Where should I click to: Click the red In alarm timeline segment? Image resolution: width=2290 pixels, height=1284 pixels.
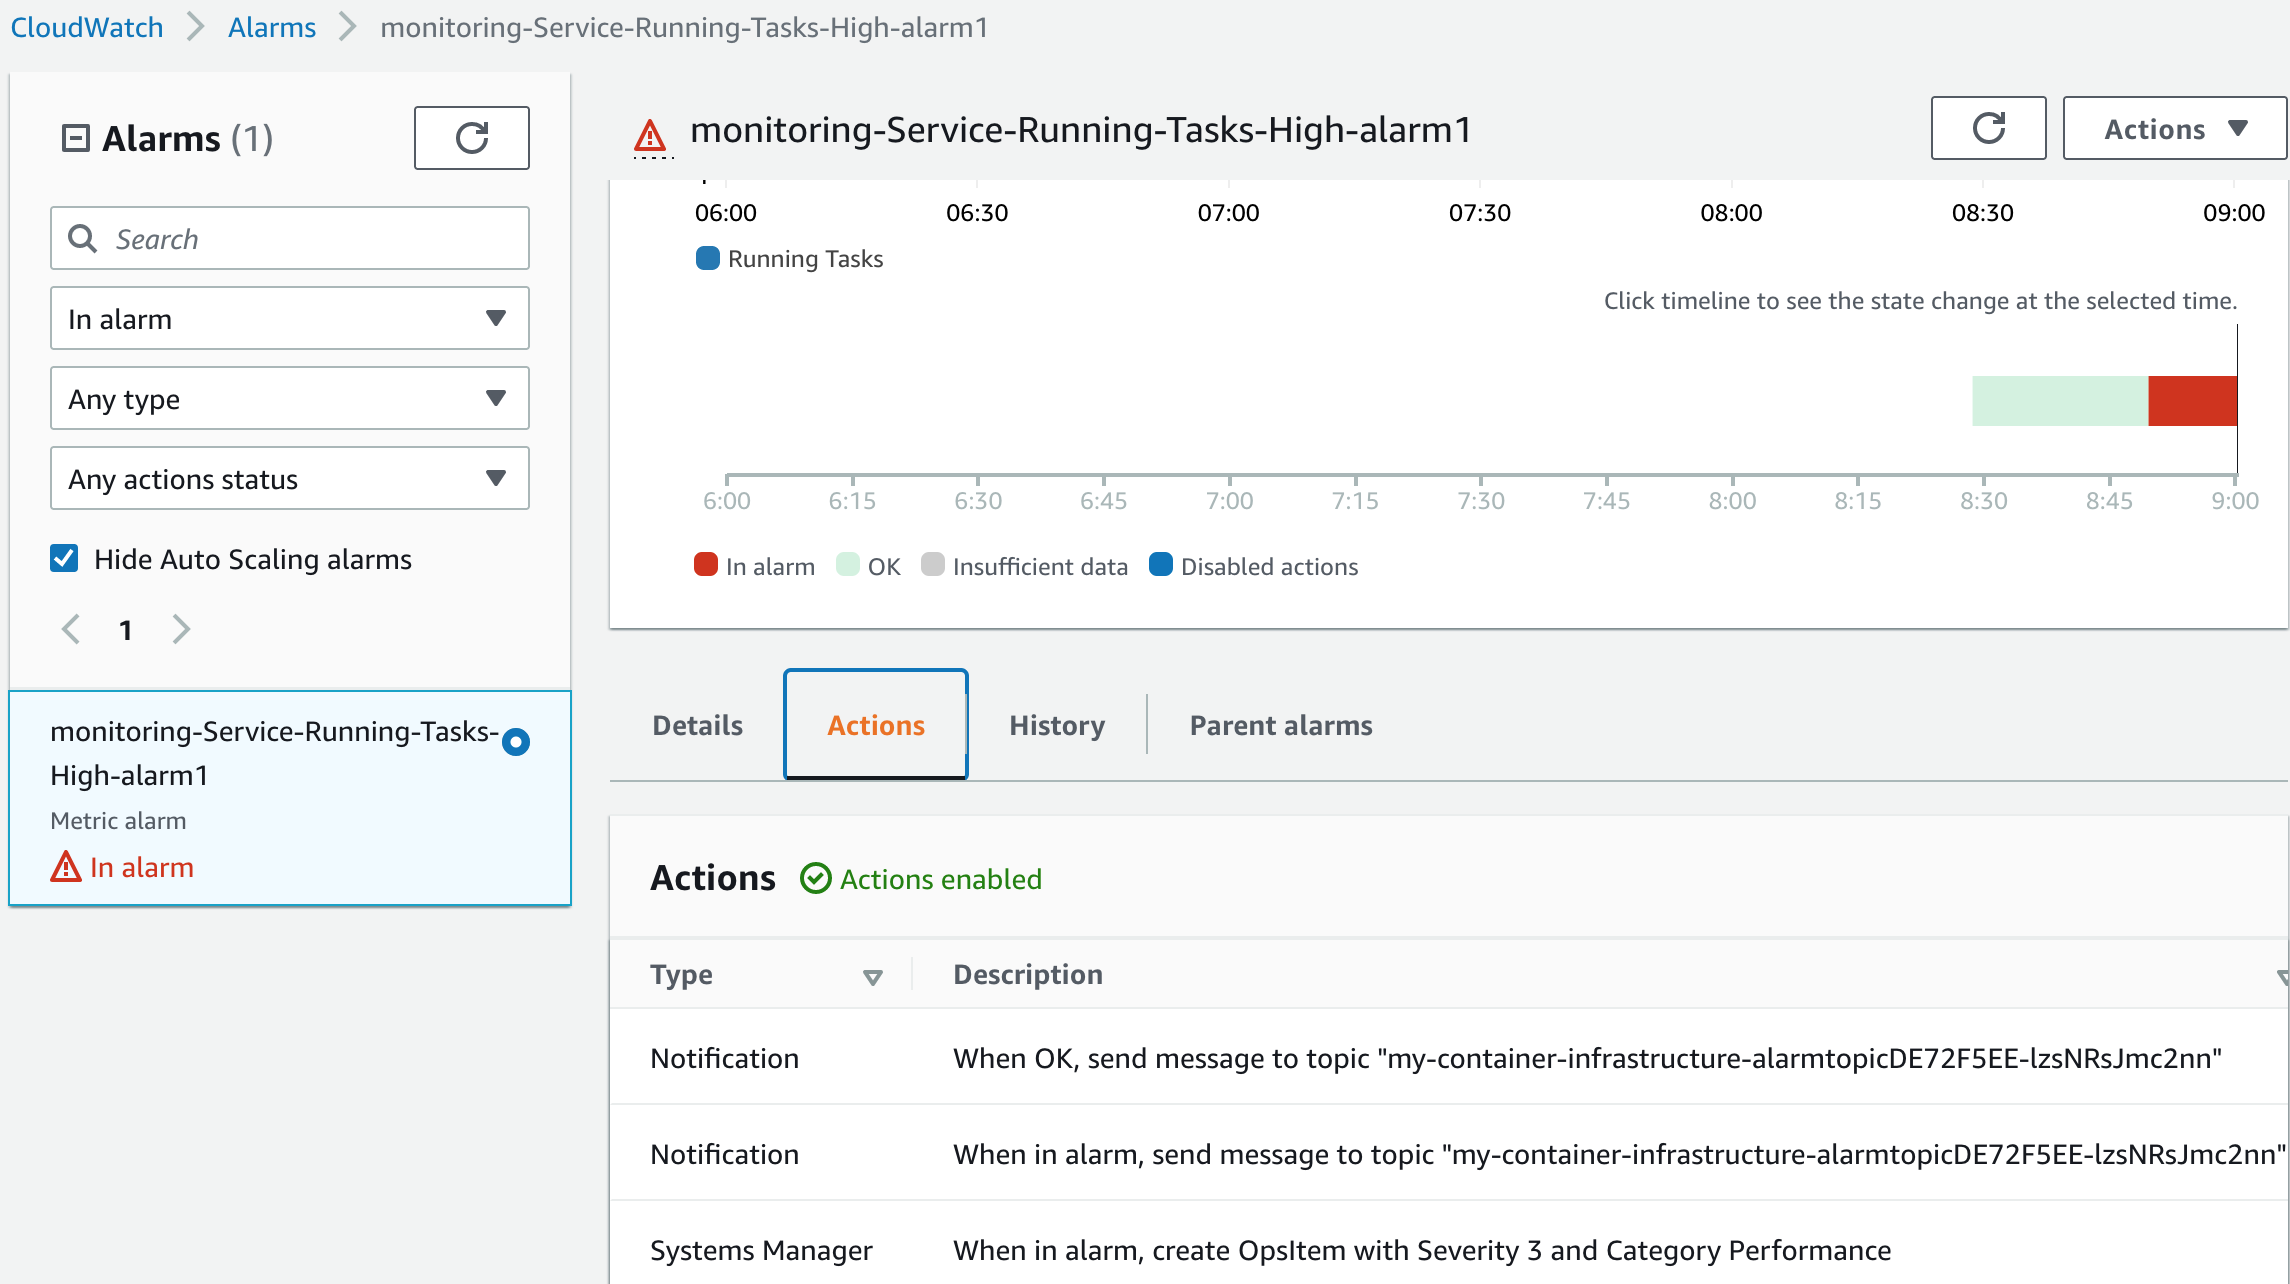[2191, 401]
